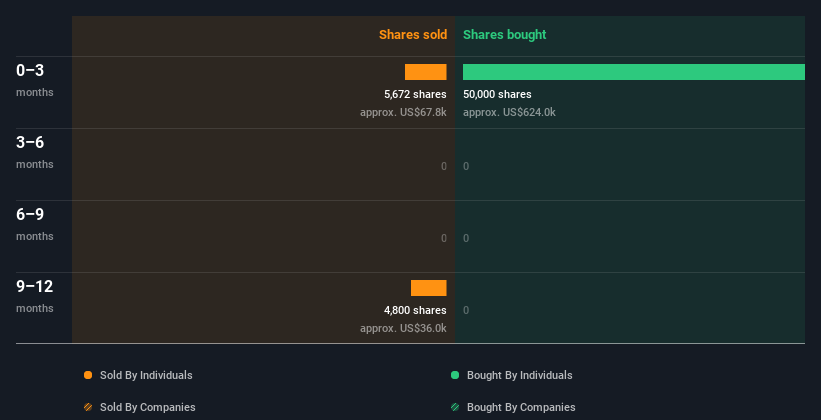821x420 pixels.
Task: Click the zero bought value for 3–6 months
Action: coord(466,167)
